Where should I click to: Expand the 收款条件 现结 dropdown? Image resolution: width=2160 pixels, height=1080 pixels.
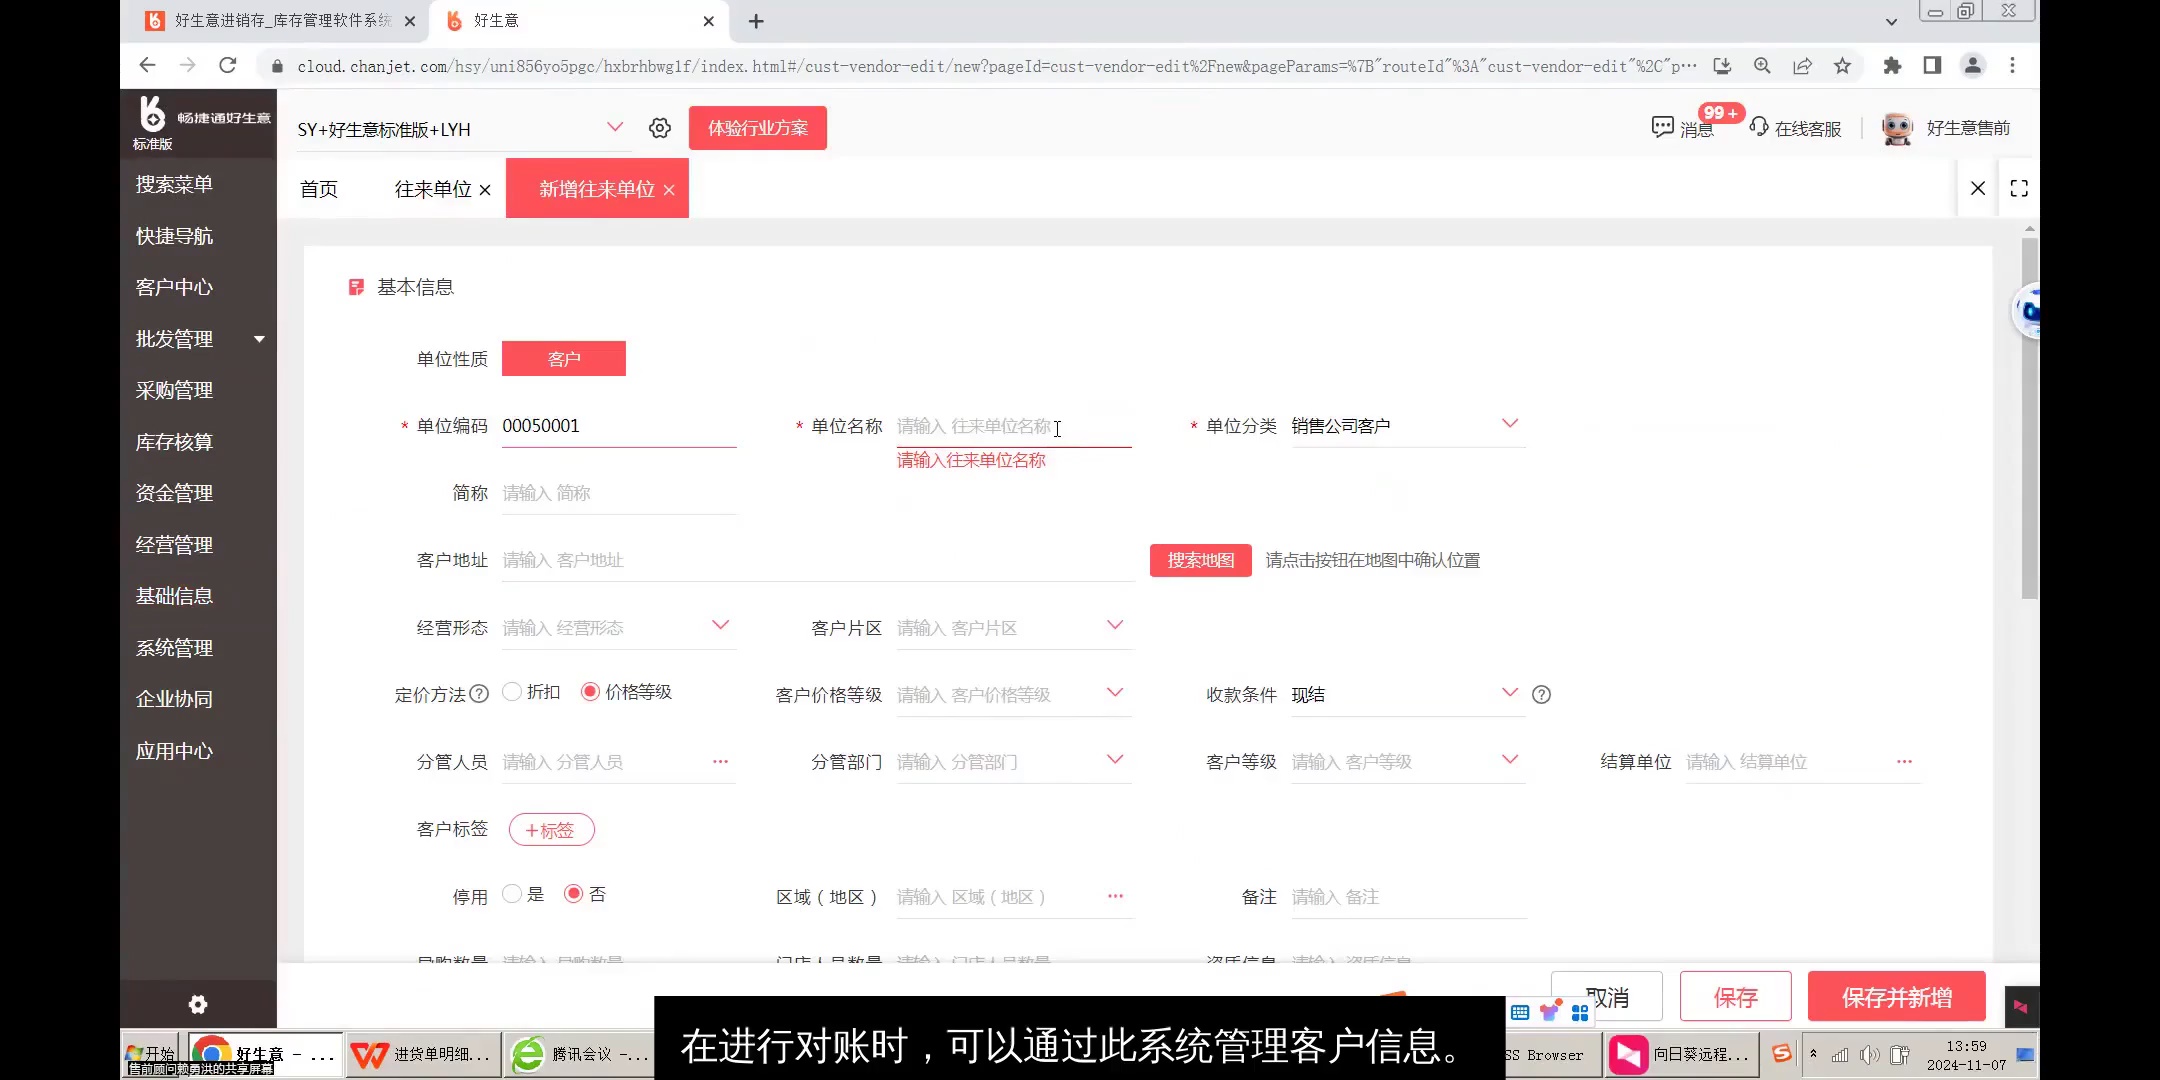(x=1511, y=692)
